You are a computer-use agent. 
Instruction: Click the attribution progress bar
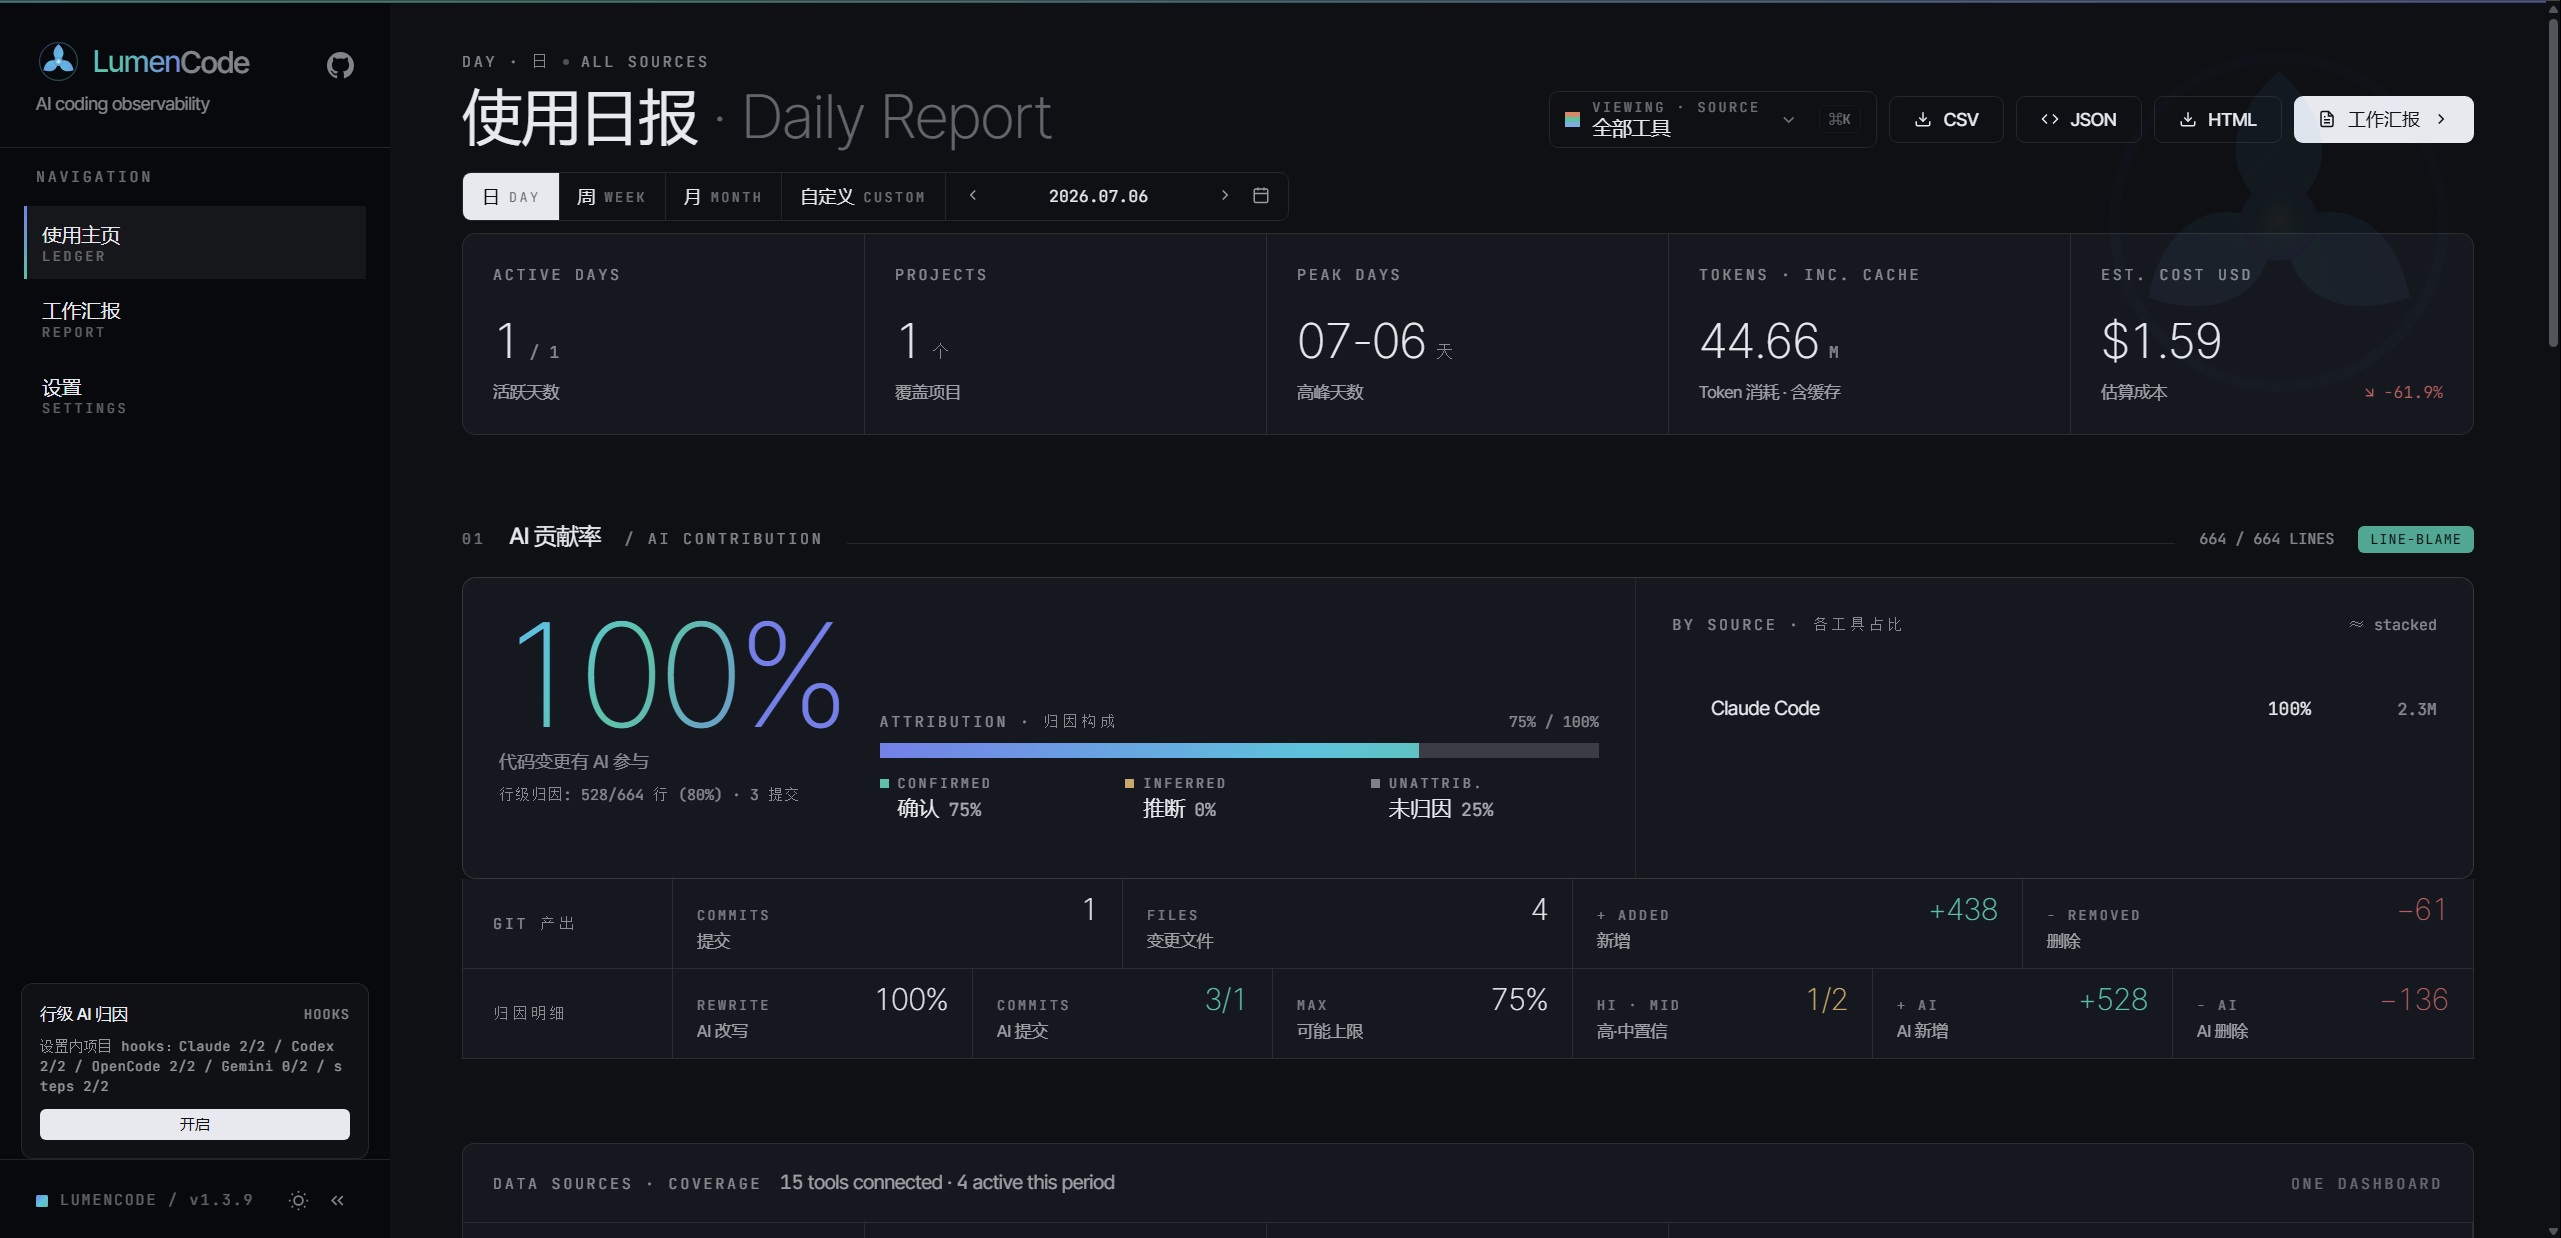pos(1239,751)
